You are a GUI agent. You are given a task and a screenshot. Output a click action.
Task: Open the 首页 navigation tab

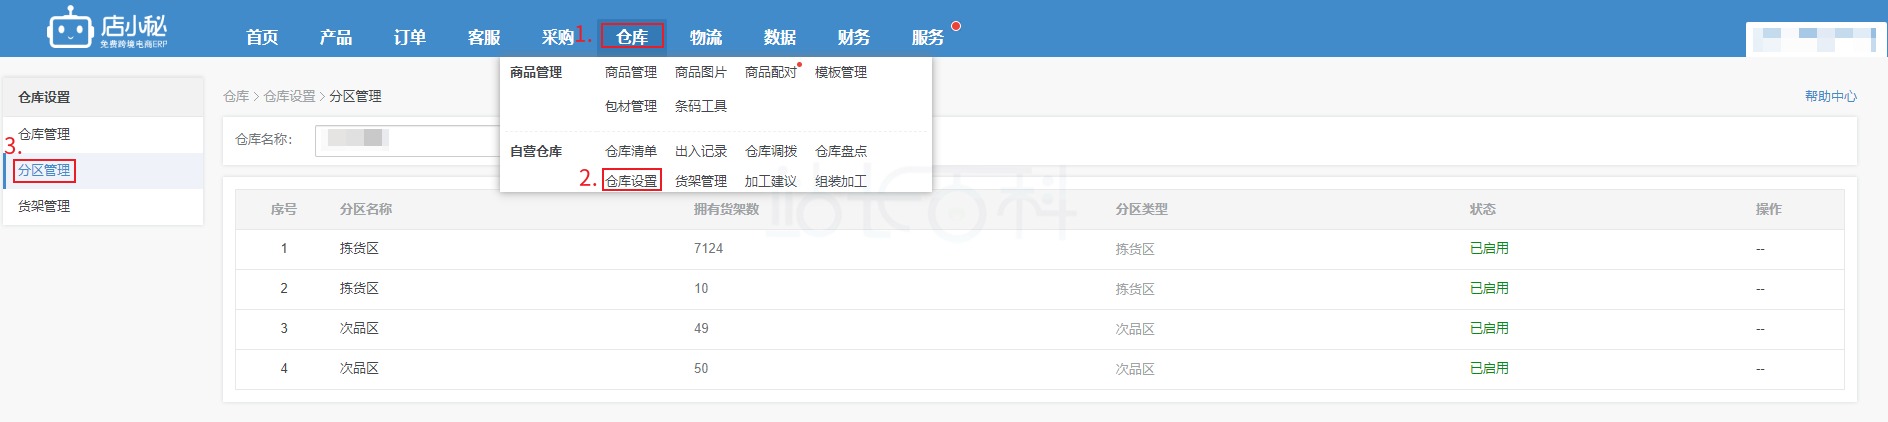262,37
